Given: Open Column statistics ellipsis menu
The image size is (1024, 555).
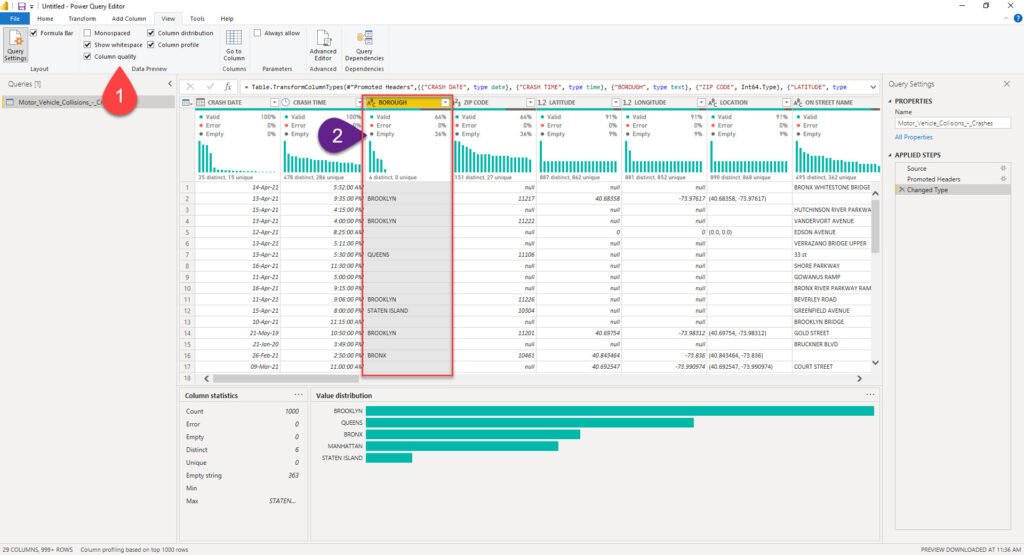Looking at the screenshot, I should (x=298, y=395).
